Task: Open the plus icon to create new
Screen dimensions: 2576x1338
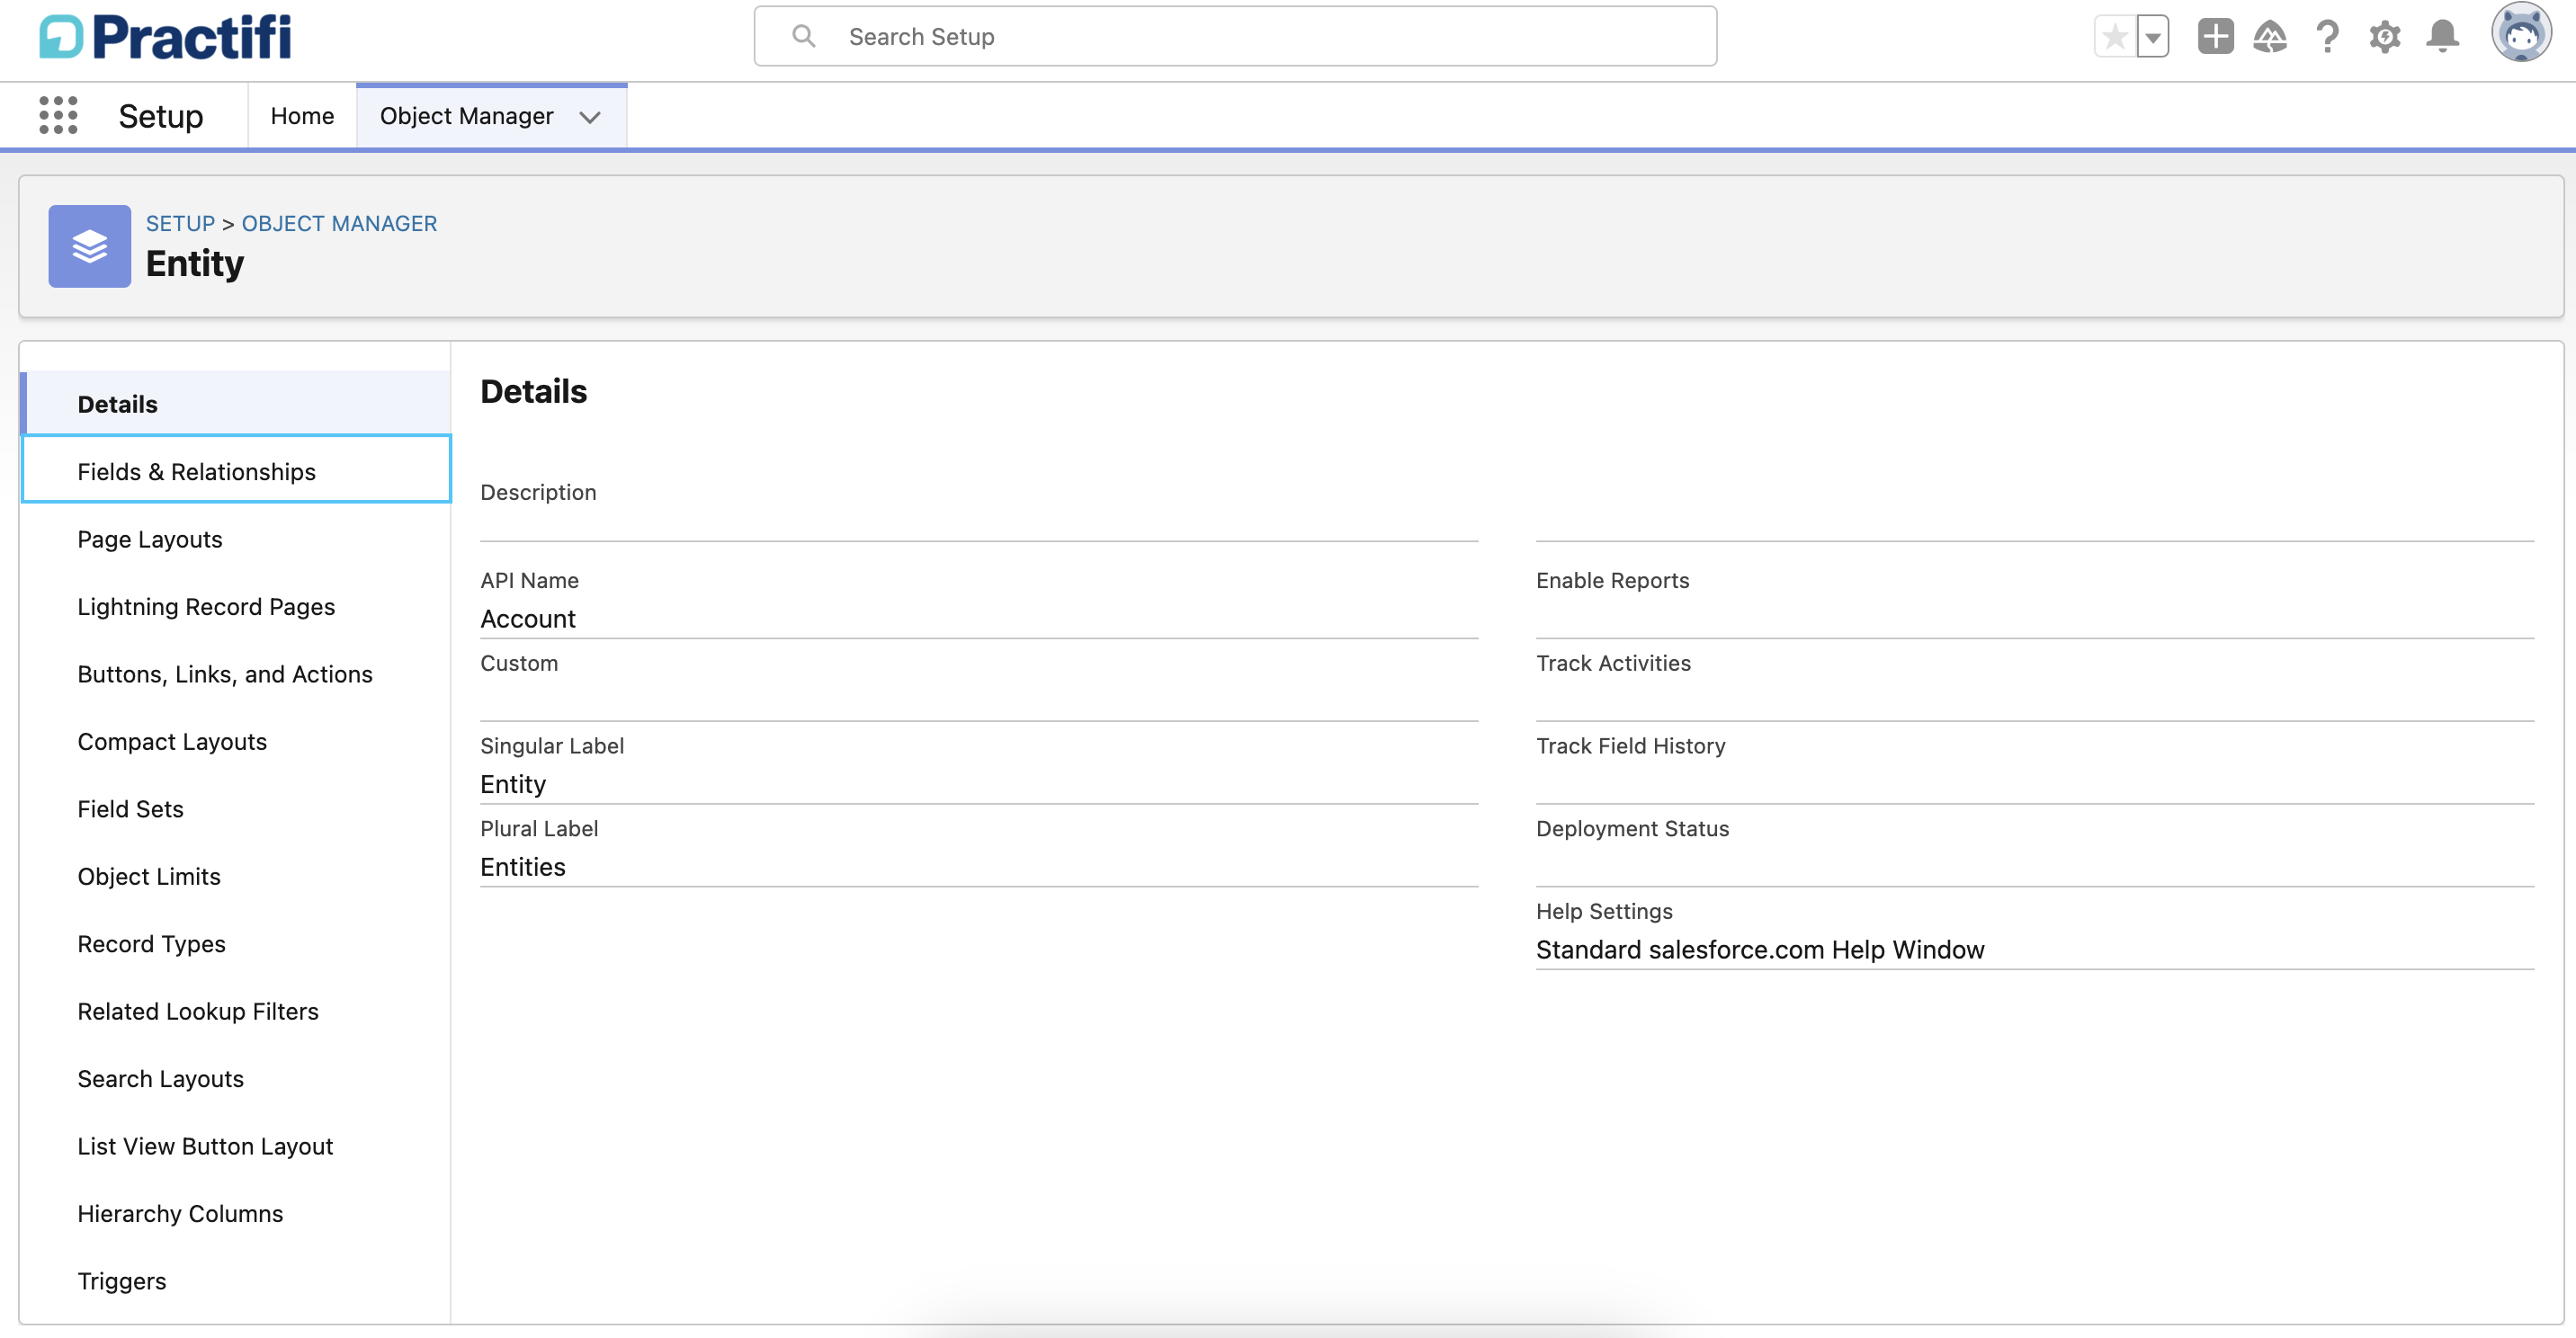Action: click(x=2214, y=36)
